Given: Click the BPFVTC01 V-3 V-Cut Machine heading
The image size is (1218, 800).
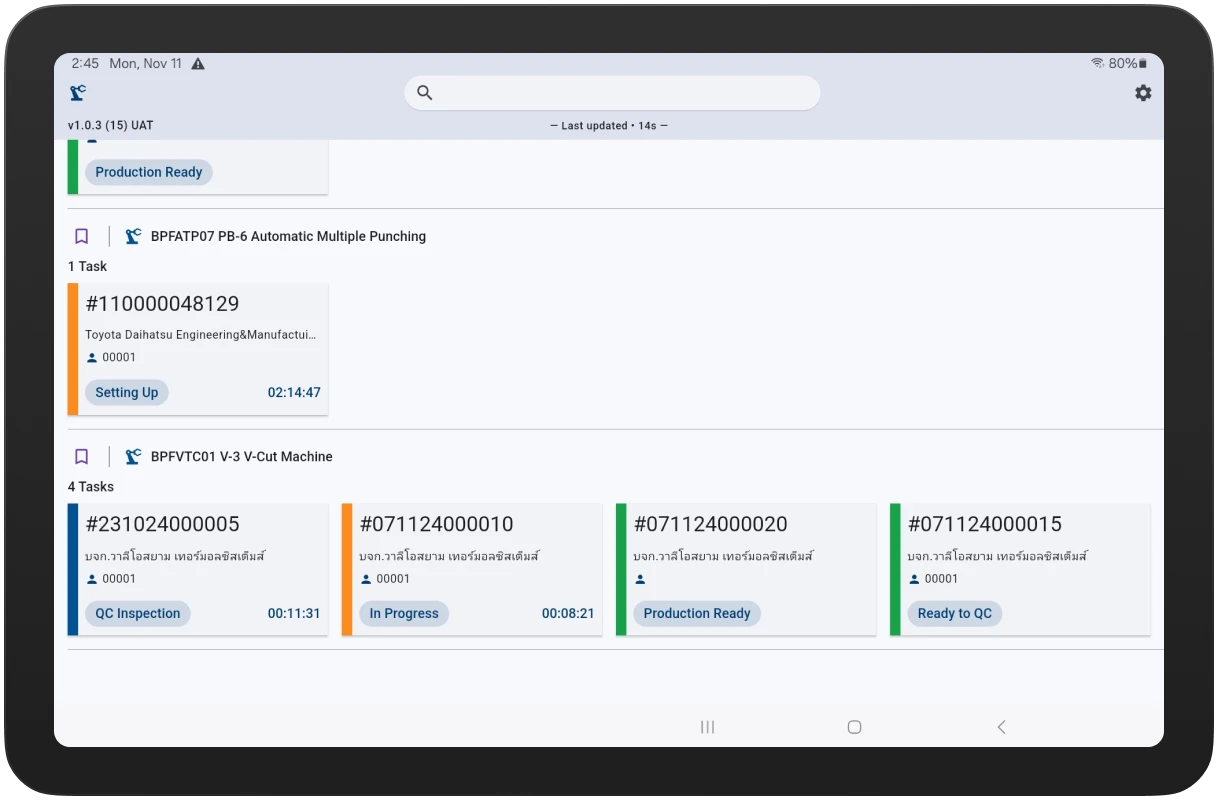Looking at the screenshot, I should (x=242, y=457).
